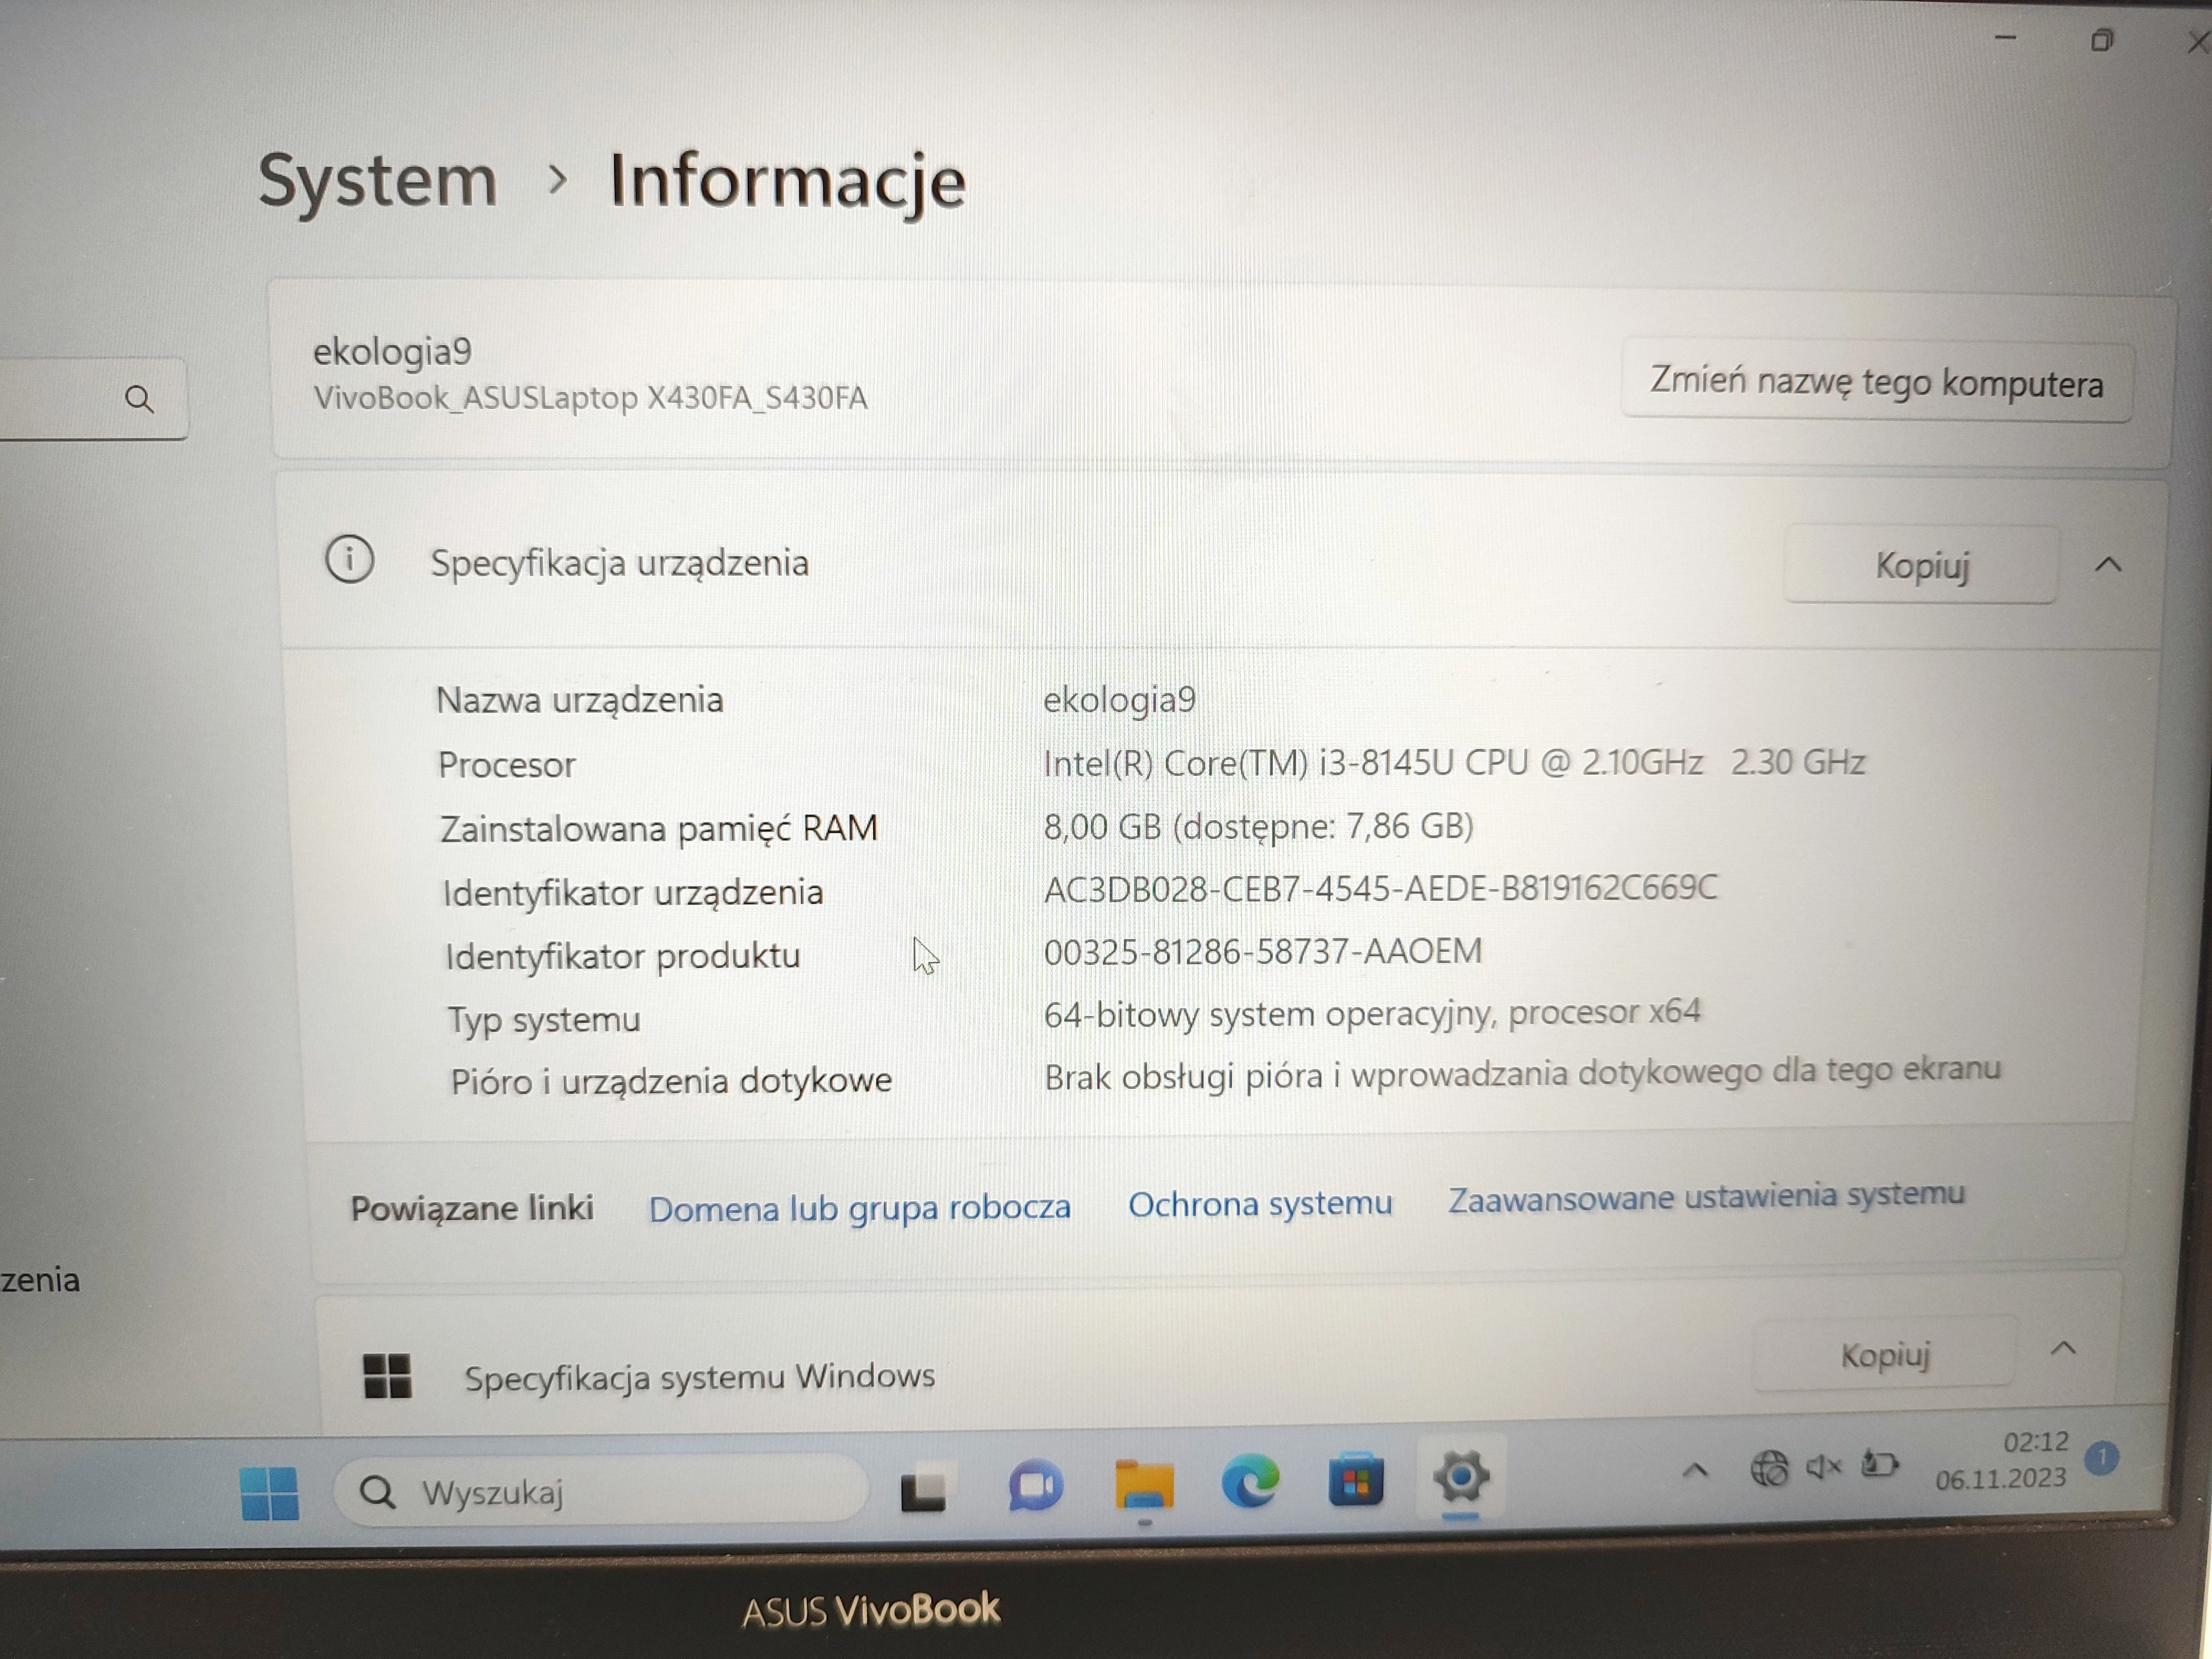Click the Identyfikator urządzenia label
Image resolution: width=2212 pixels, height=1659 pixels.
(633, 892)
